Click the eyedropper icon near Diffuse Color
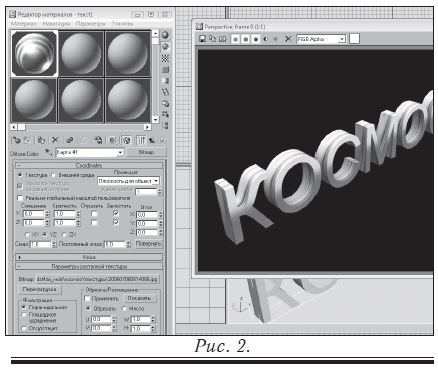Viewport: 438px width, 369px height. pyautogui.click(x=49, y=153)
